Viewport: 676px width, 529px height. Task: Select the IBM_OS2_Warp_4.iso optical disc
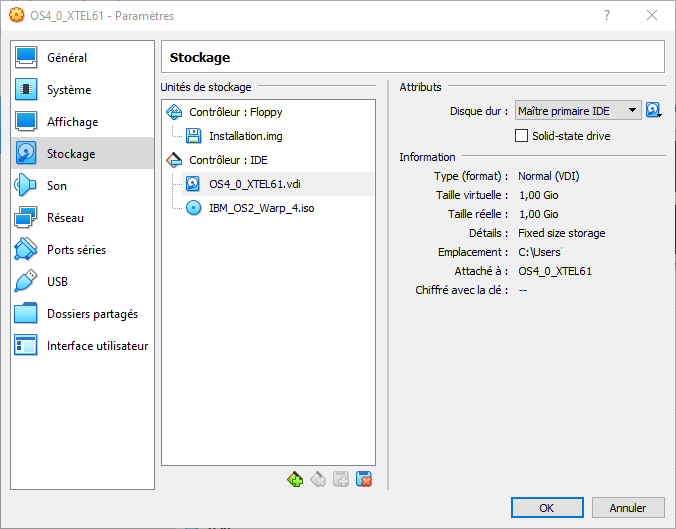[262, 208]
